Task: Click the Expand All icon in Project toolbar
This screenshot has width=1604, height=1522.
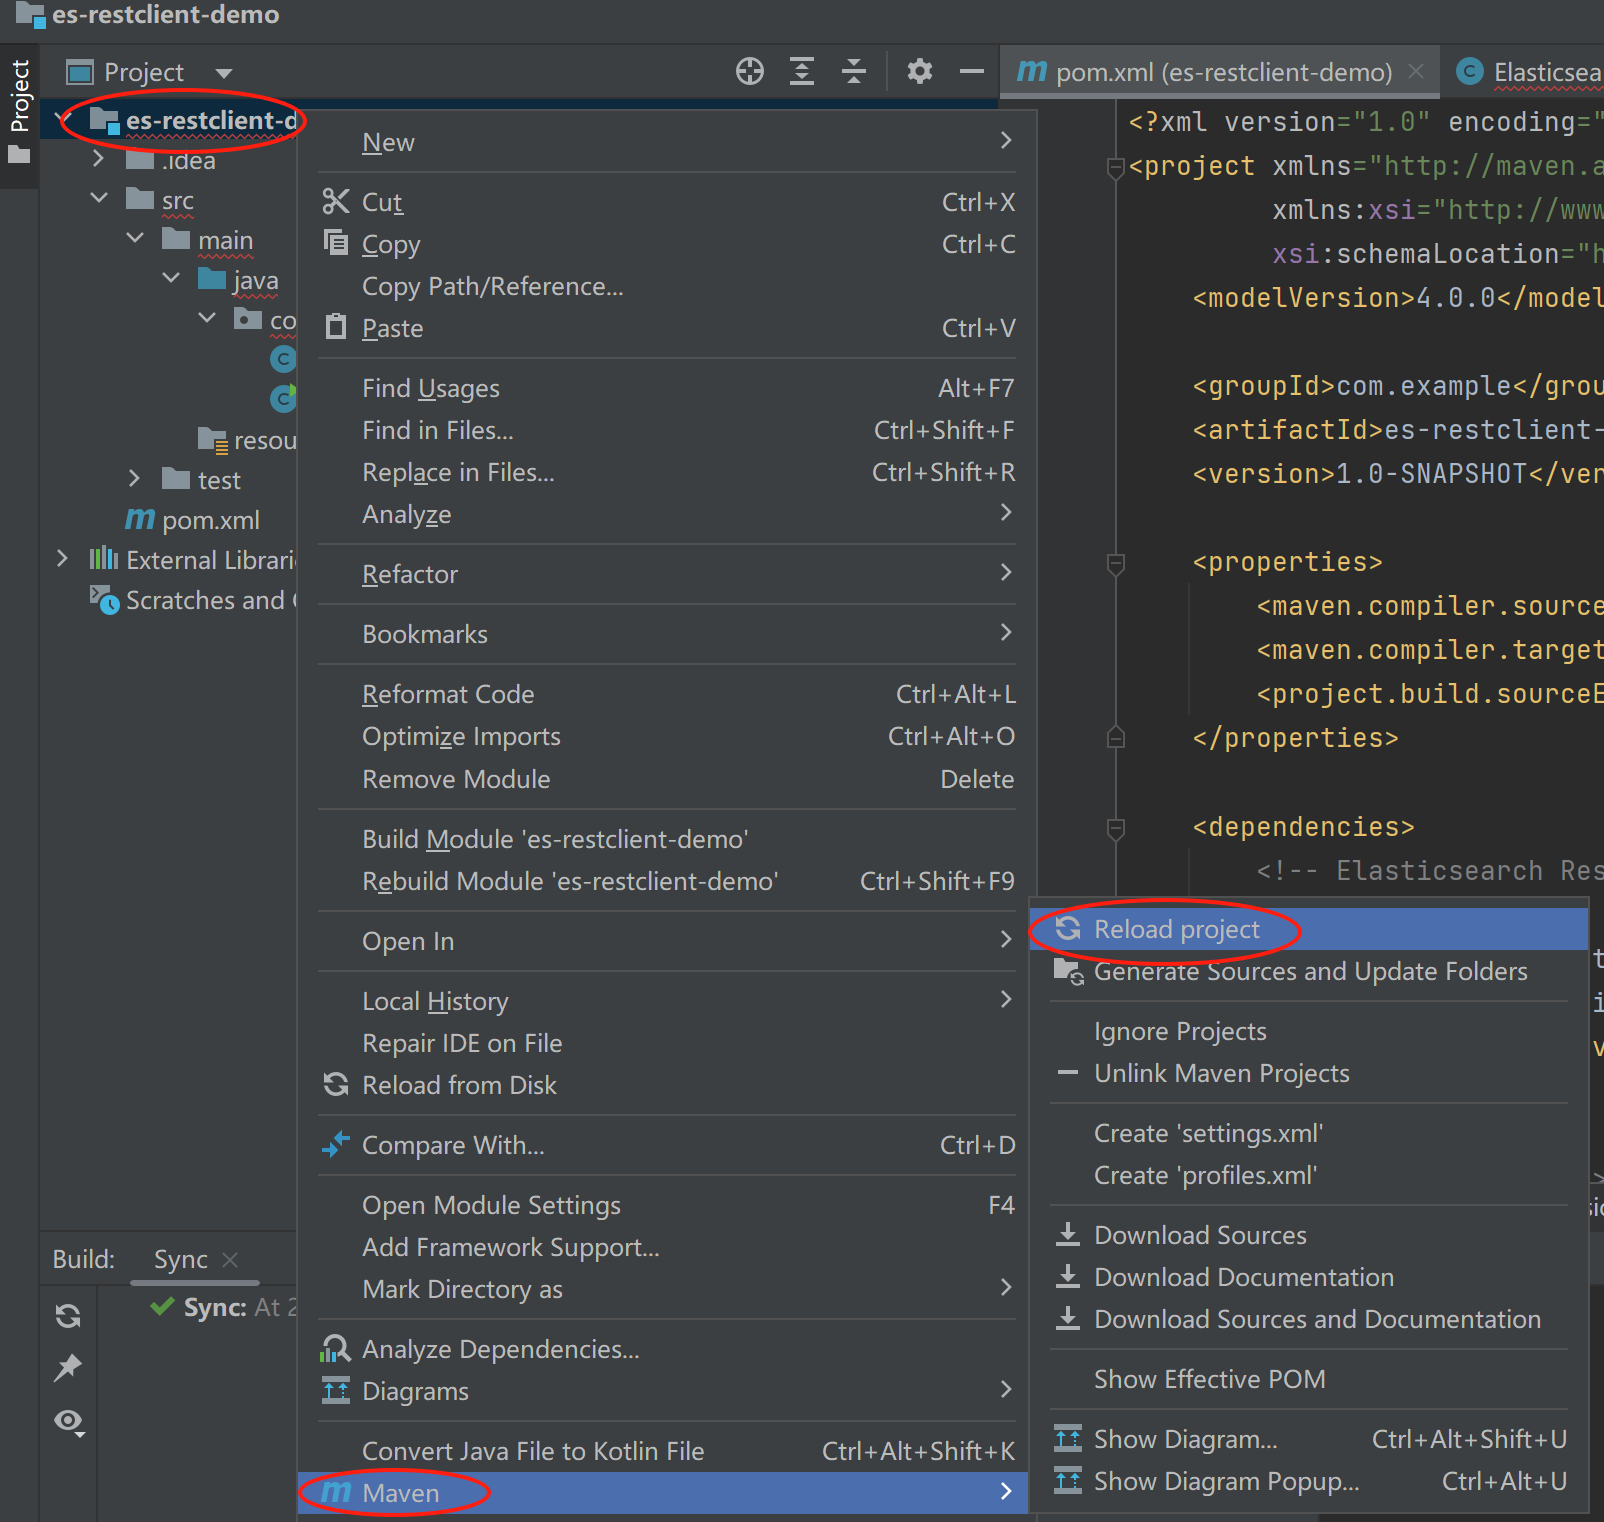Action: coord(802,71)
